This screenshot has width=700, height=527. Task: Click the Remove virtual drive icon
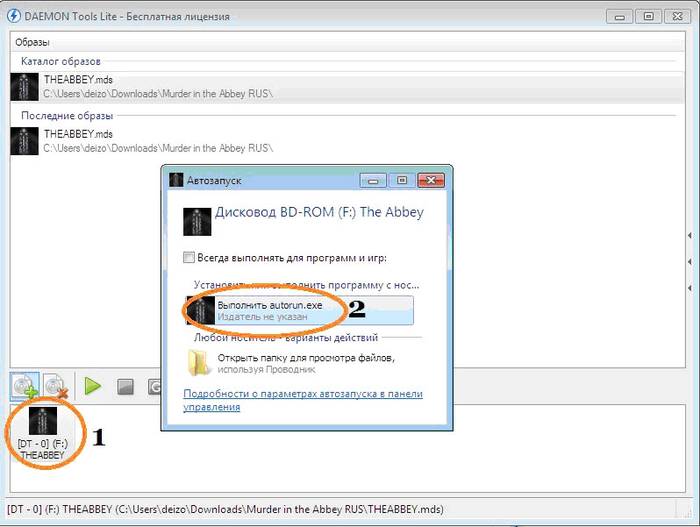point(57,386)
